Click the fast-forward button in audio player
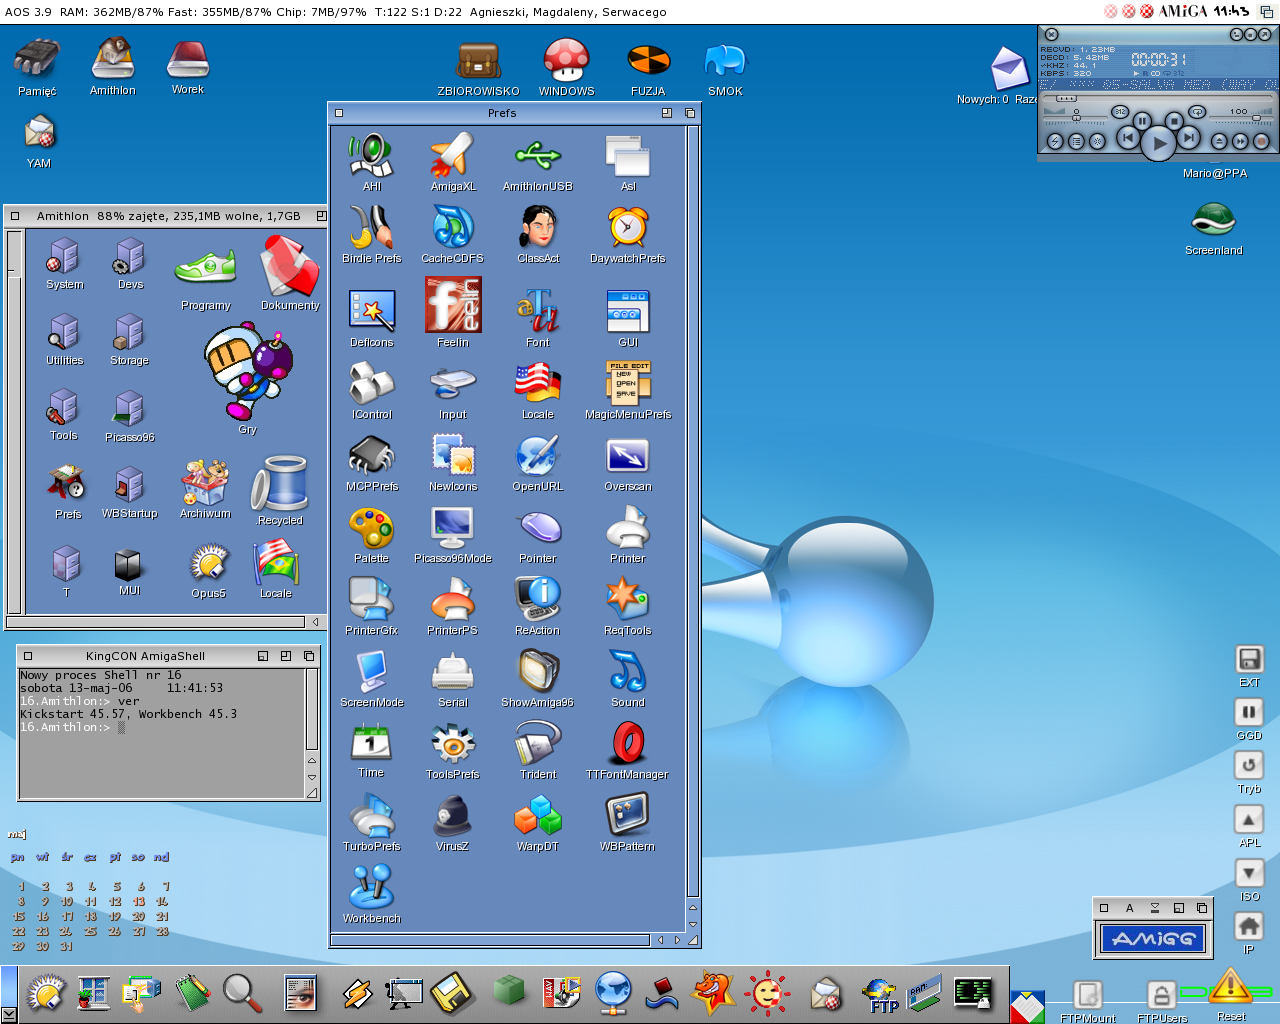The image size is (1280, 1024). pos(1240,141)
